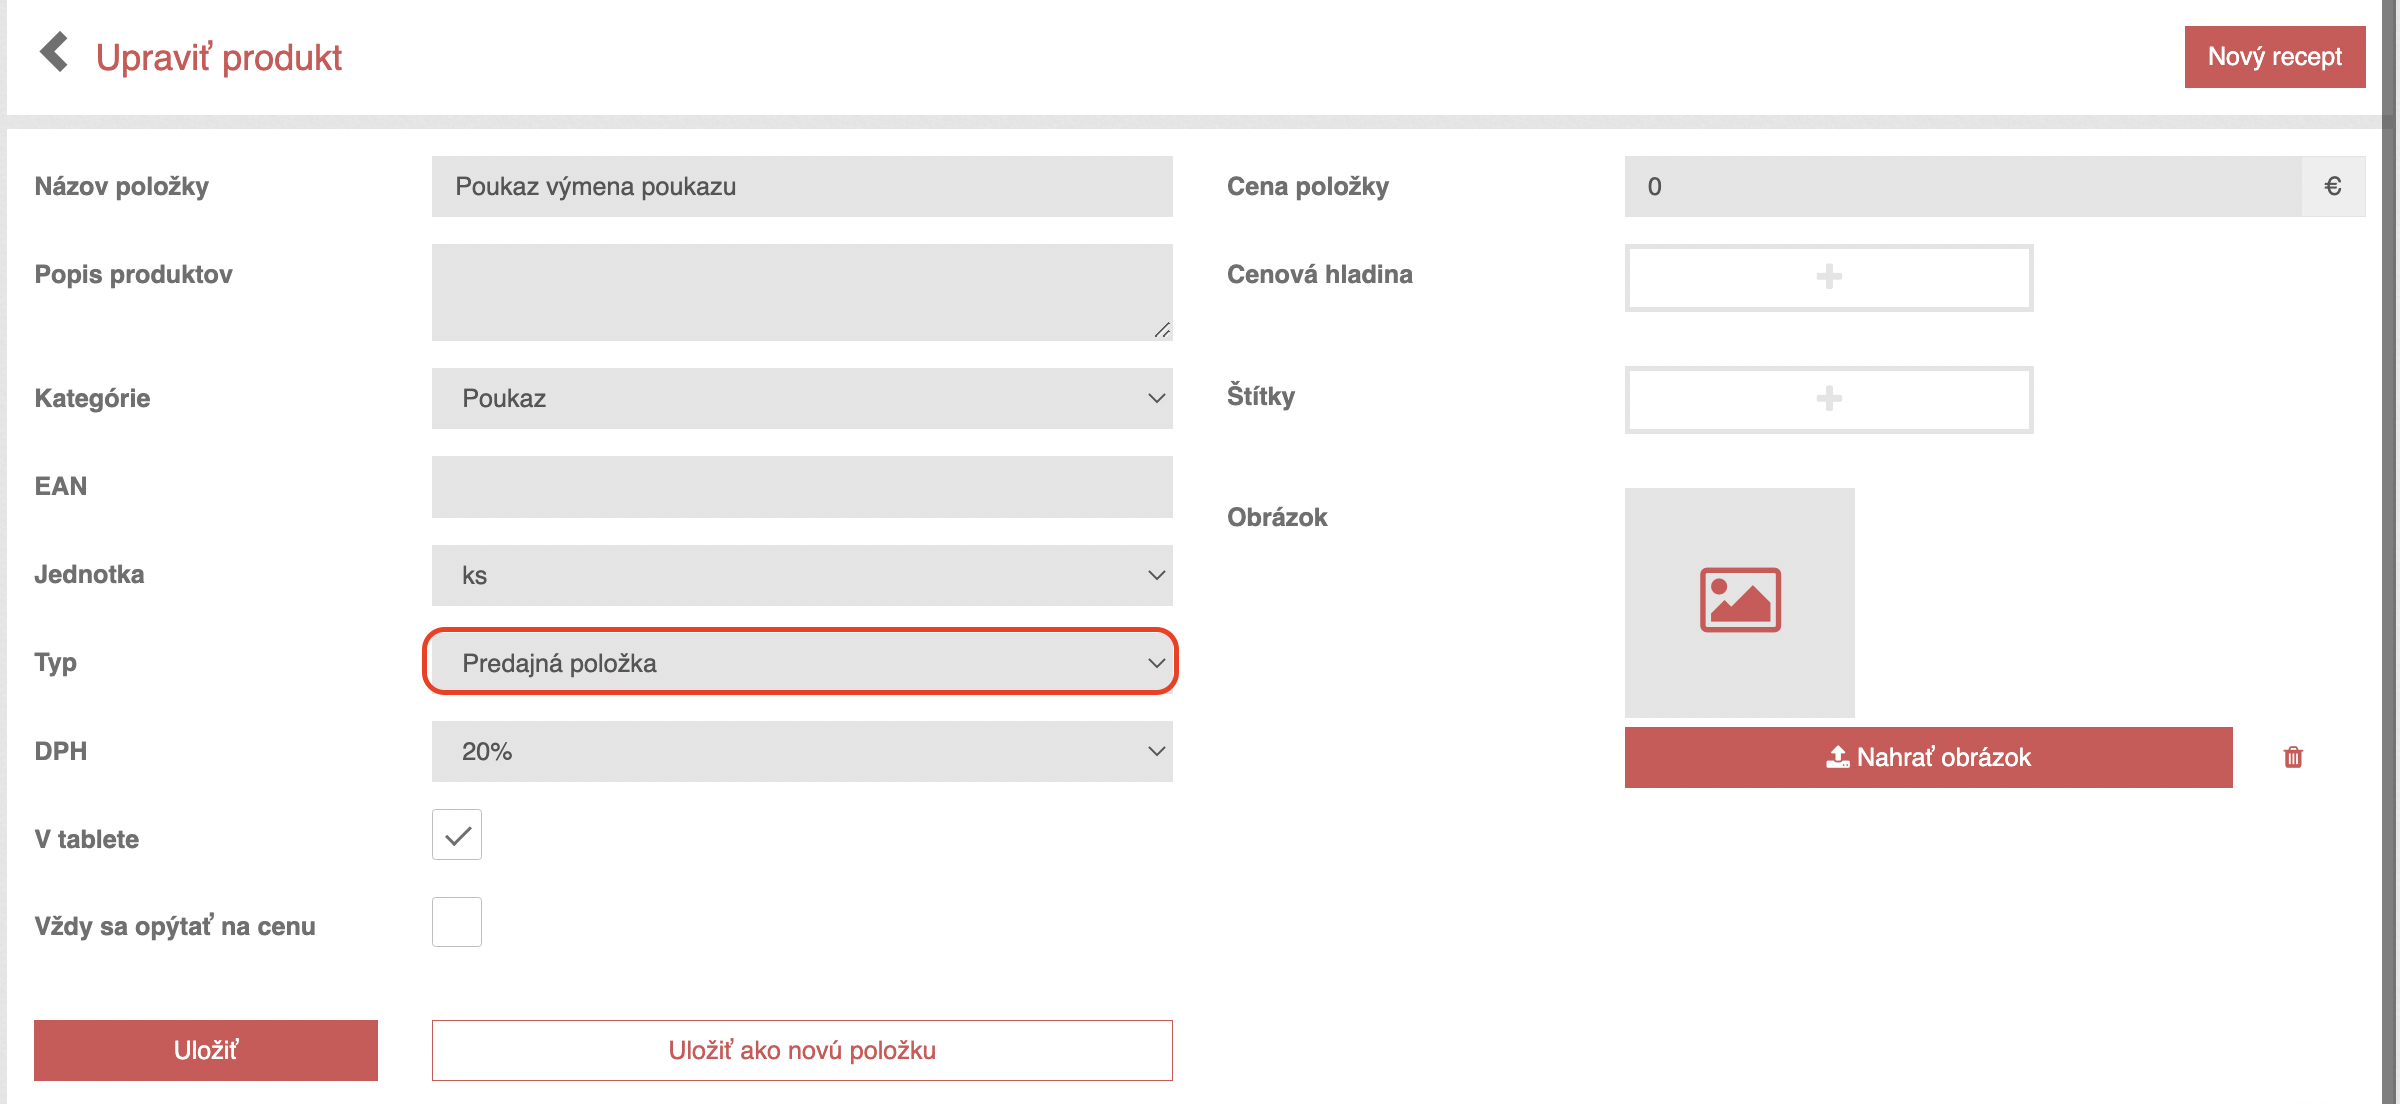2400x1104 pixels.
Task: Enable Vždy sa opýtať na cenu checkbox
Action: click(x=457, y=922)
